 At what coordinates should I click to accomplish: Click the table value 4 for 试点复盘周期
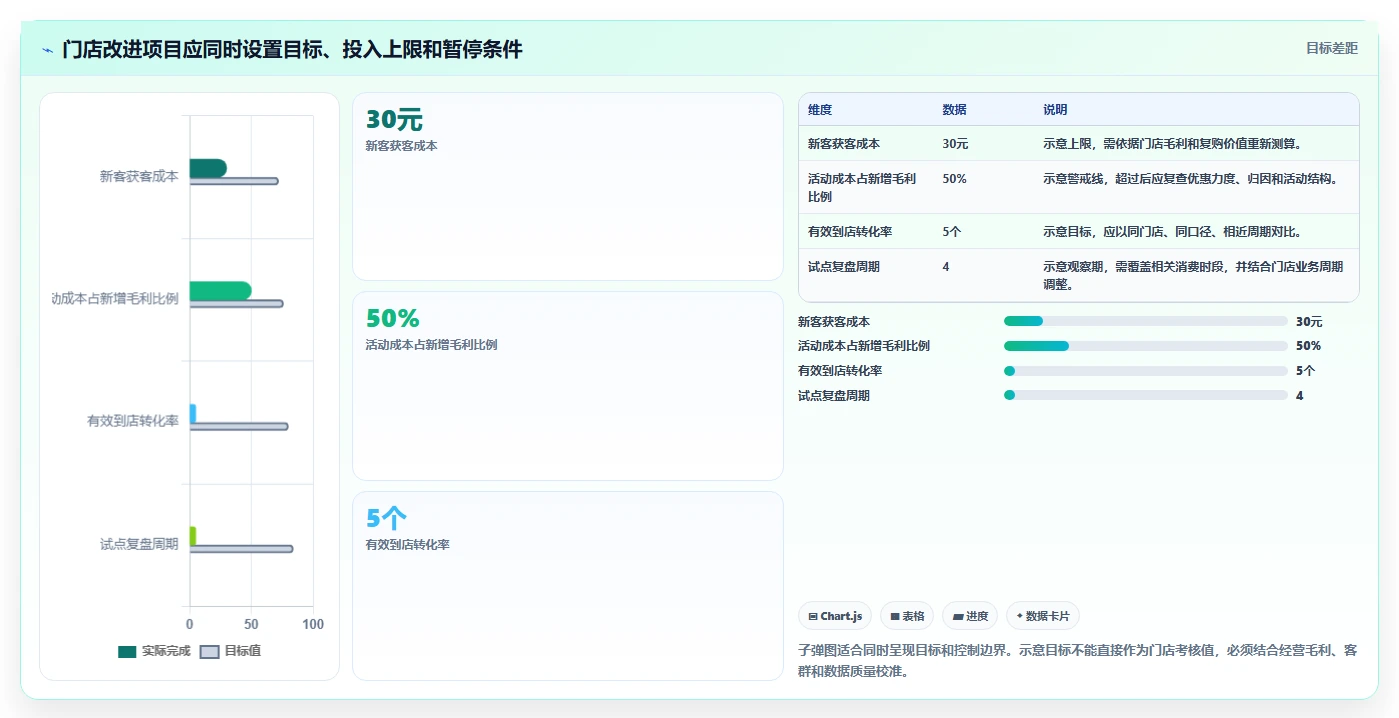coord(946,267)
